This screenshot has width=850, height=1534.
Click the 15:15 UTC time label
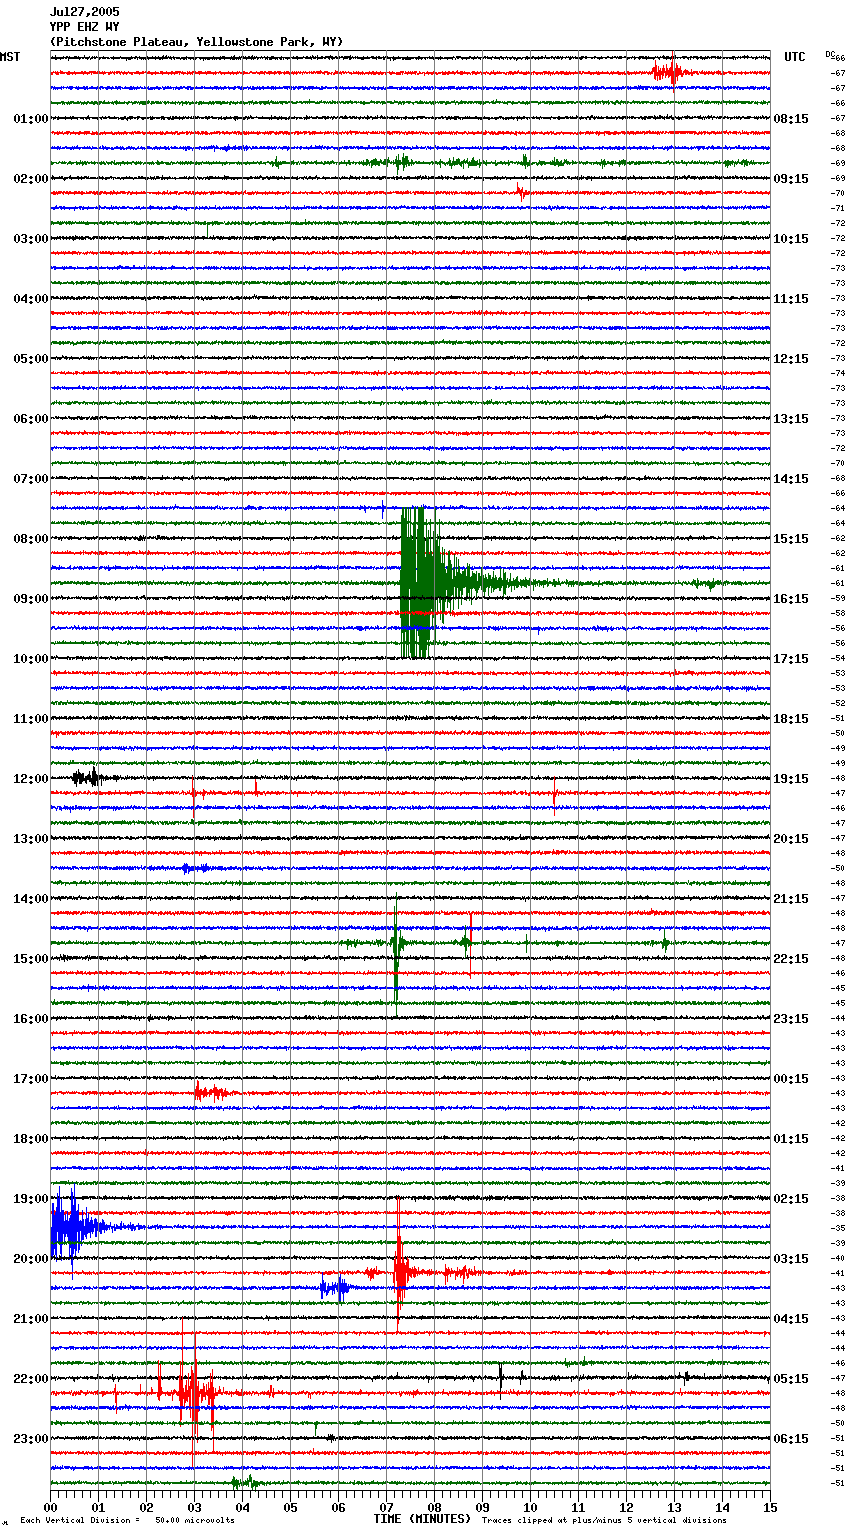[791, 539]
